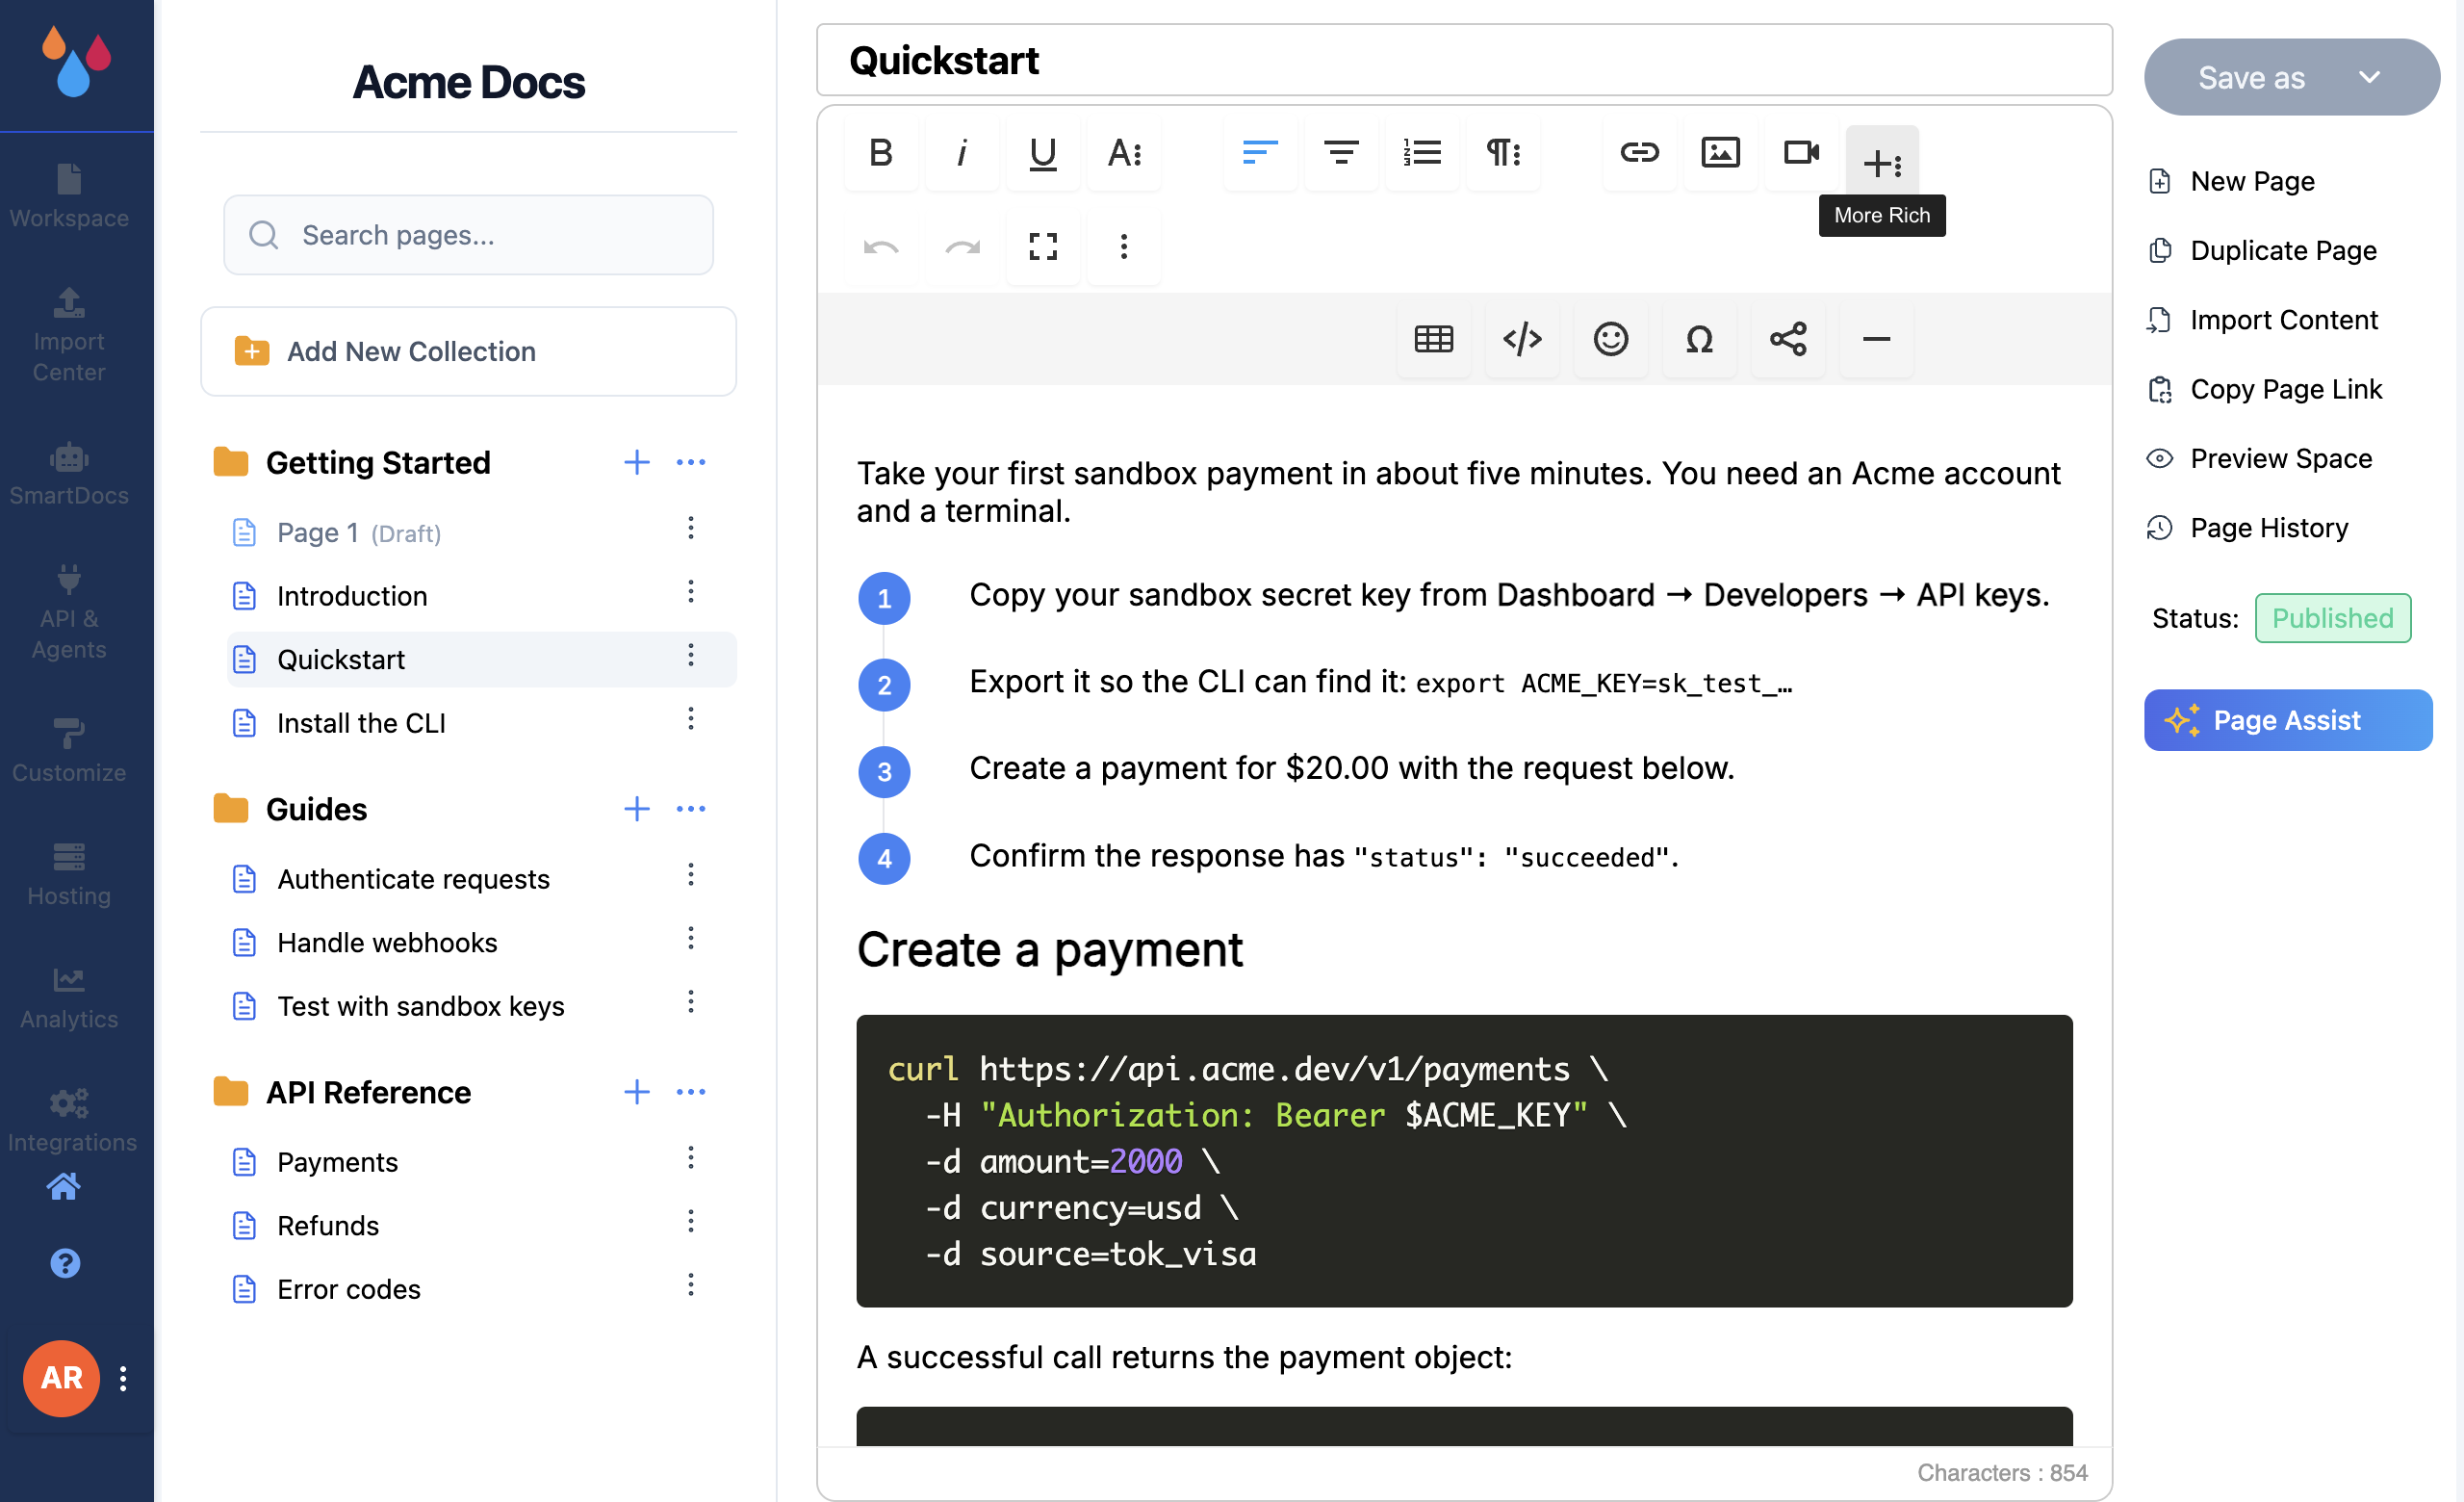Toggle the More Rich toolbar
The image size is (2464, 1502).
point(1882,160)
